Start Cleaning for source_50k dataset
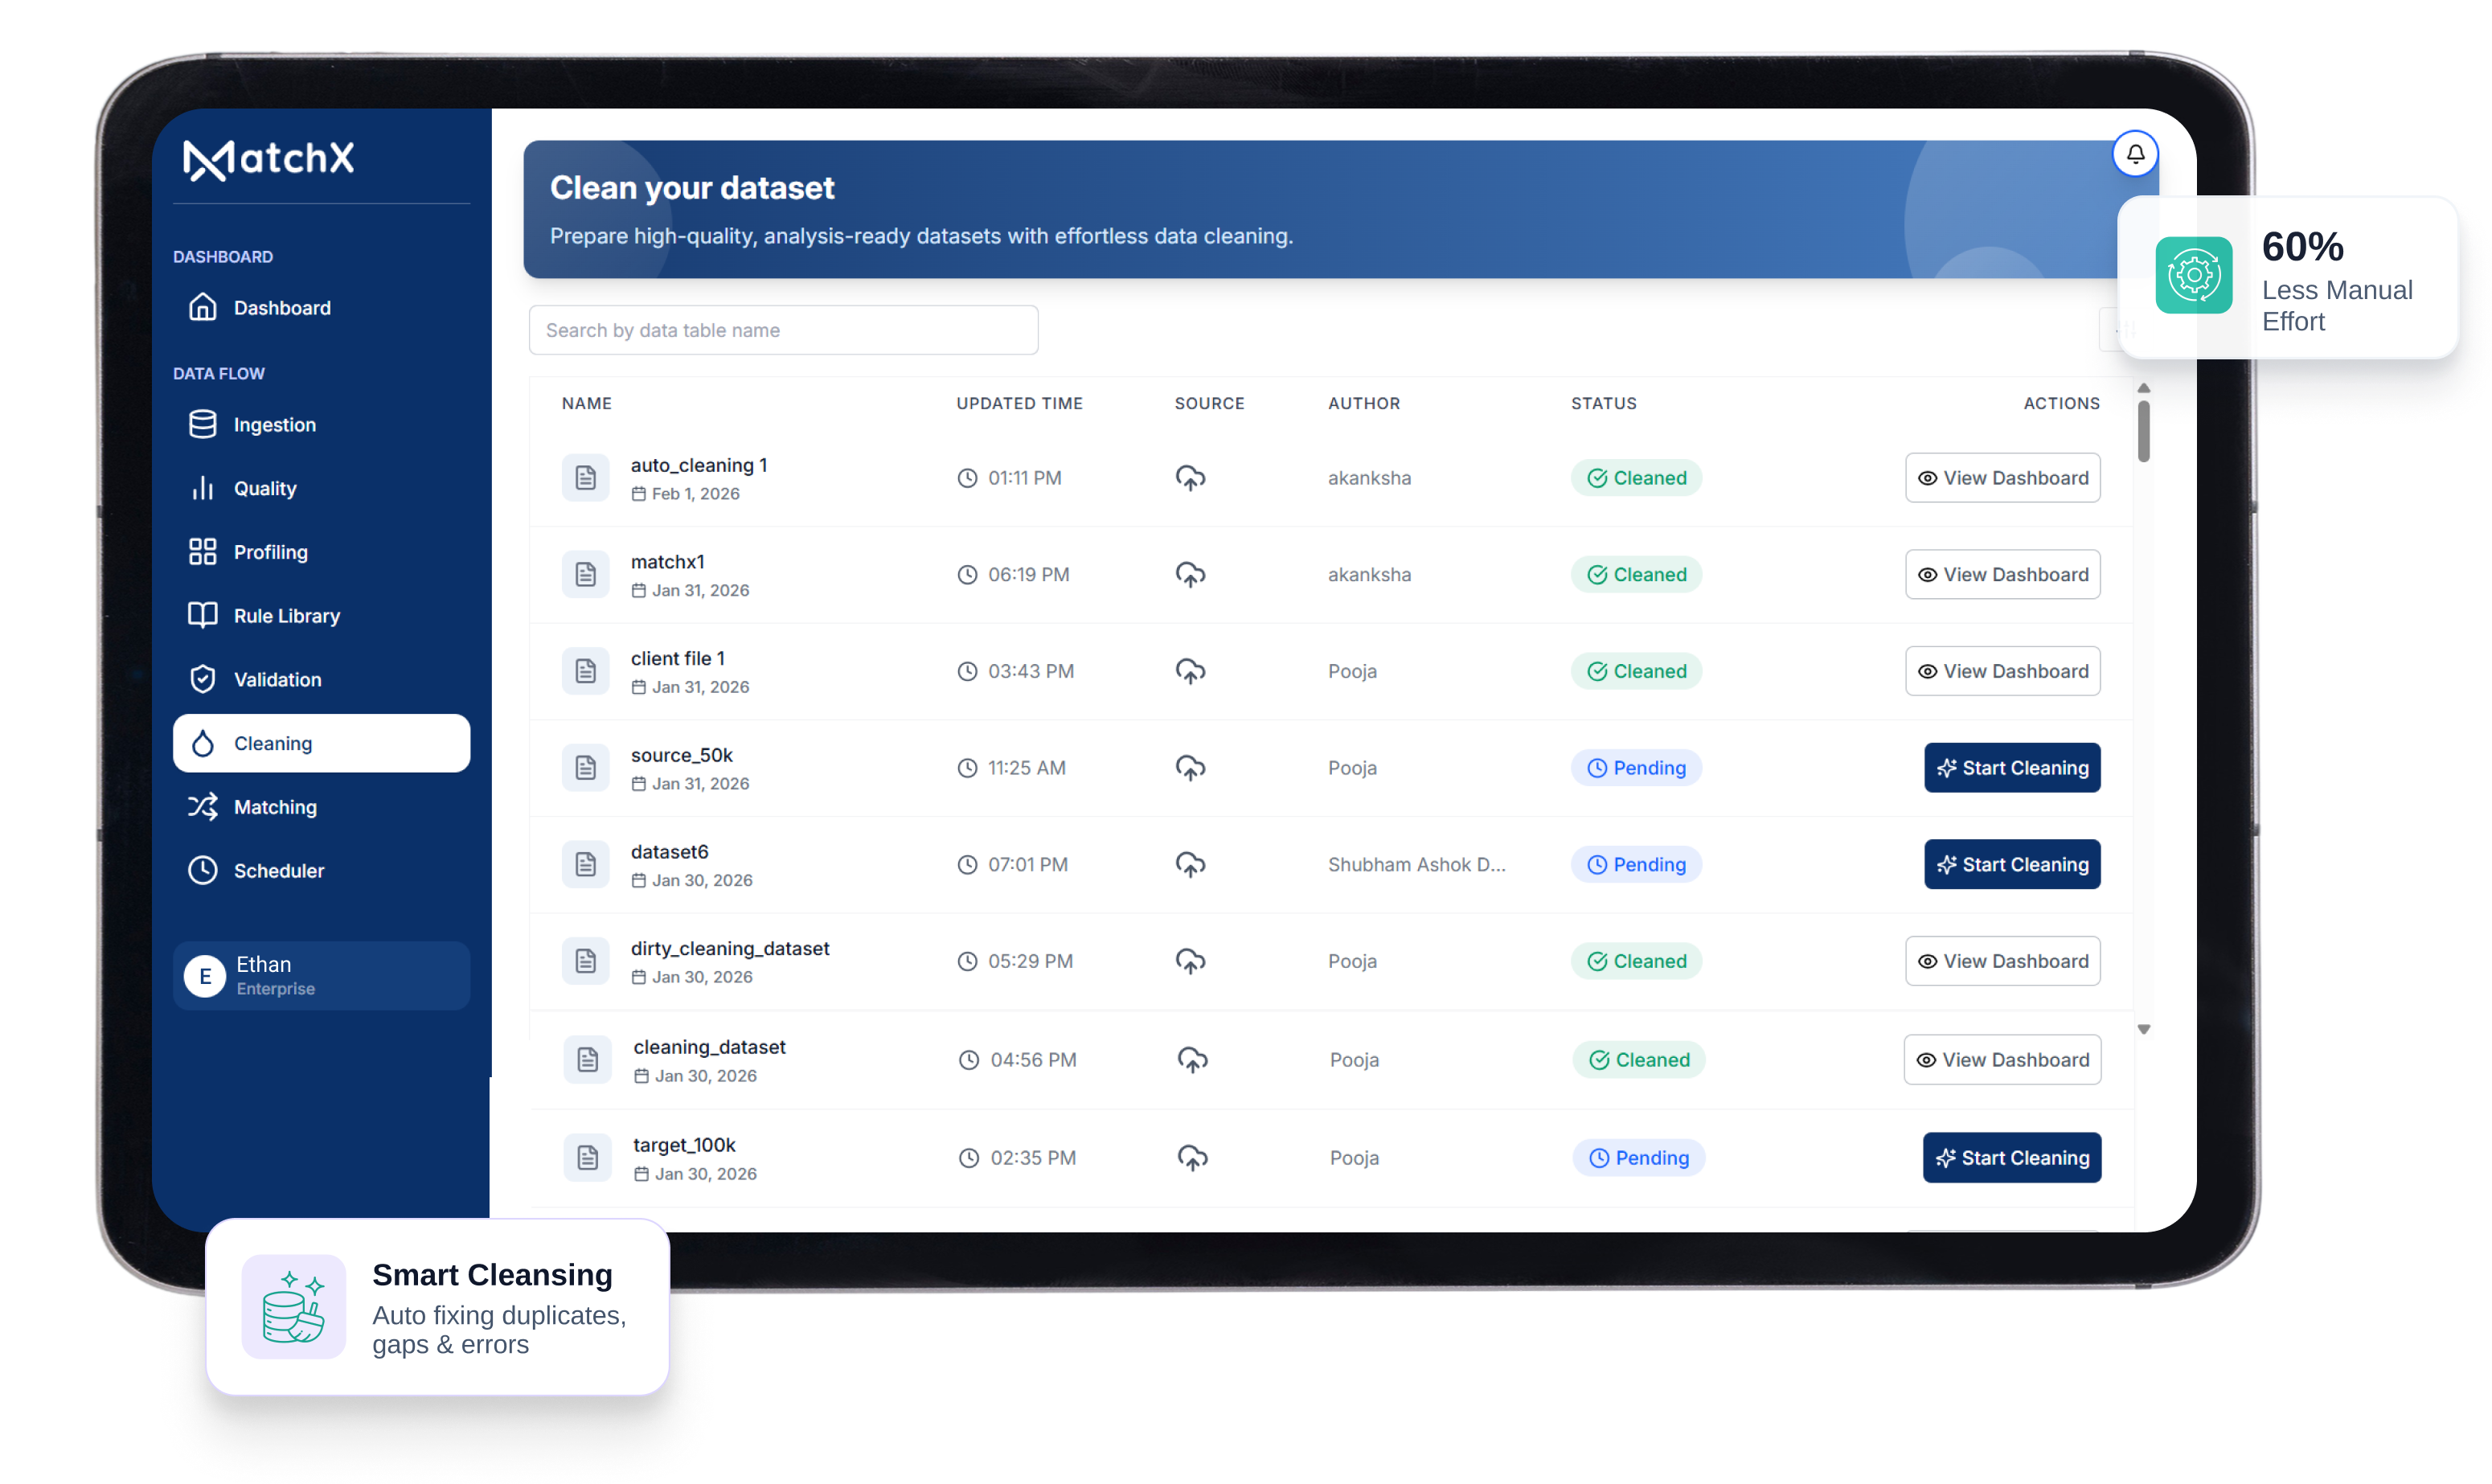Image resolution: width=2492 pixels, height=1484 pixels. [x=2011, y=767]
